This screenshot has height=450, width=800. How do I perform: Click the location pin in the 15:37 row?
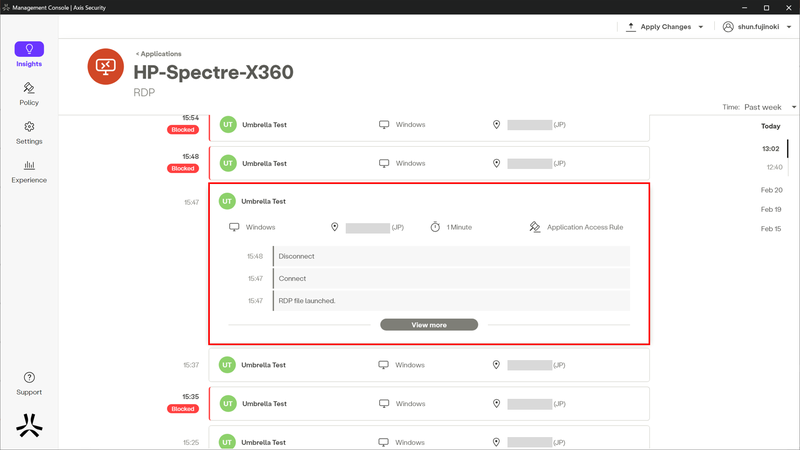click(x=496, y=365)
